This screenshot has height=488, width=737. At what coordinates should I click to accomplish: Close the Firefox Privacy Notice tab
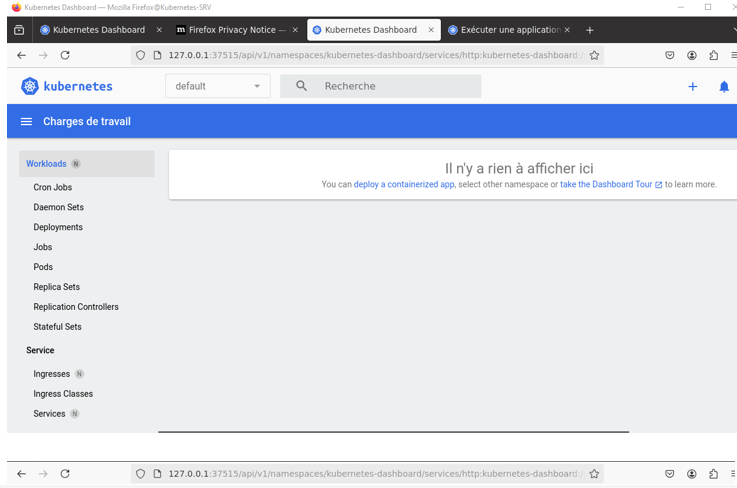pos(295,30)
